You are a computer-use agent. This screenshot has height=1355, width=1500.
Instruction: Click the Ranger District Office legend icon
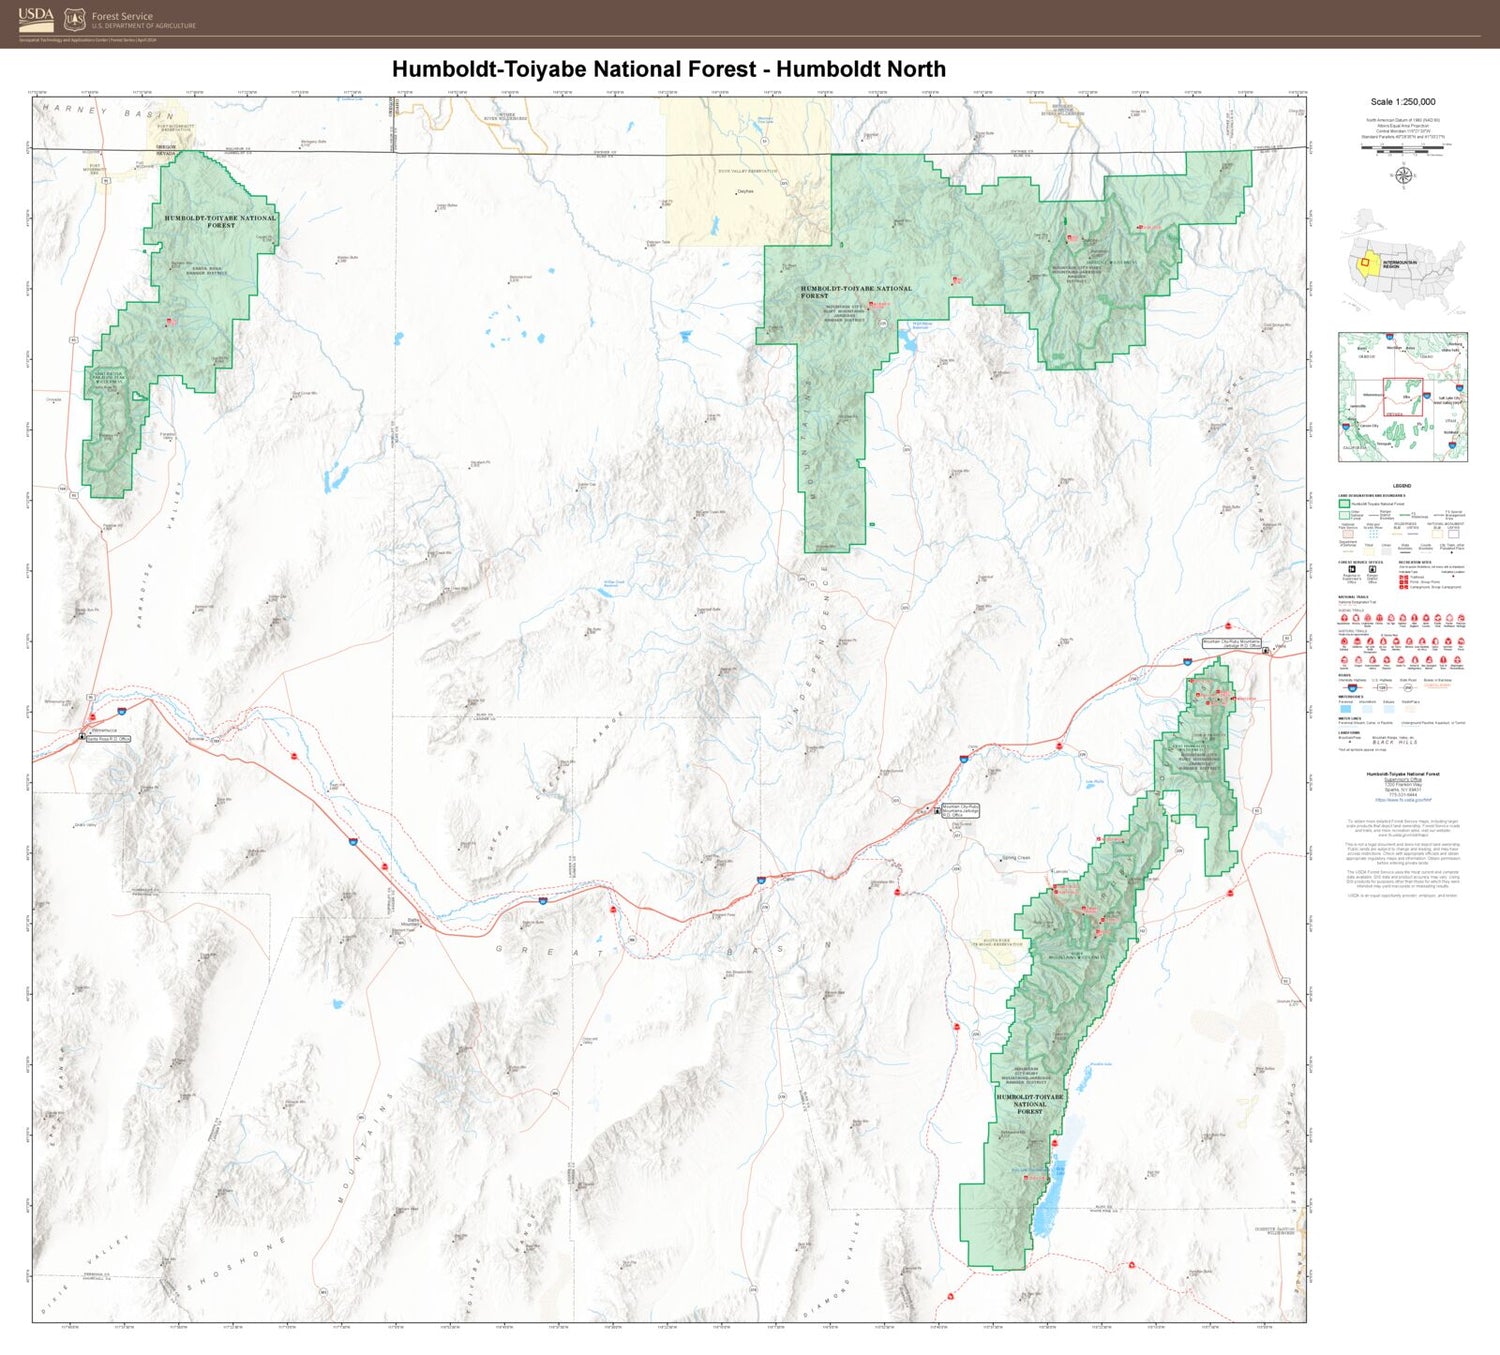pyautogui.click(x=1372, y=569)
